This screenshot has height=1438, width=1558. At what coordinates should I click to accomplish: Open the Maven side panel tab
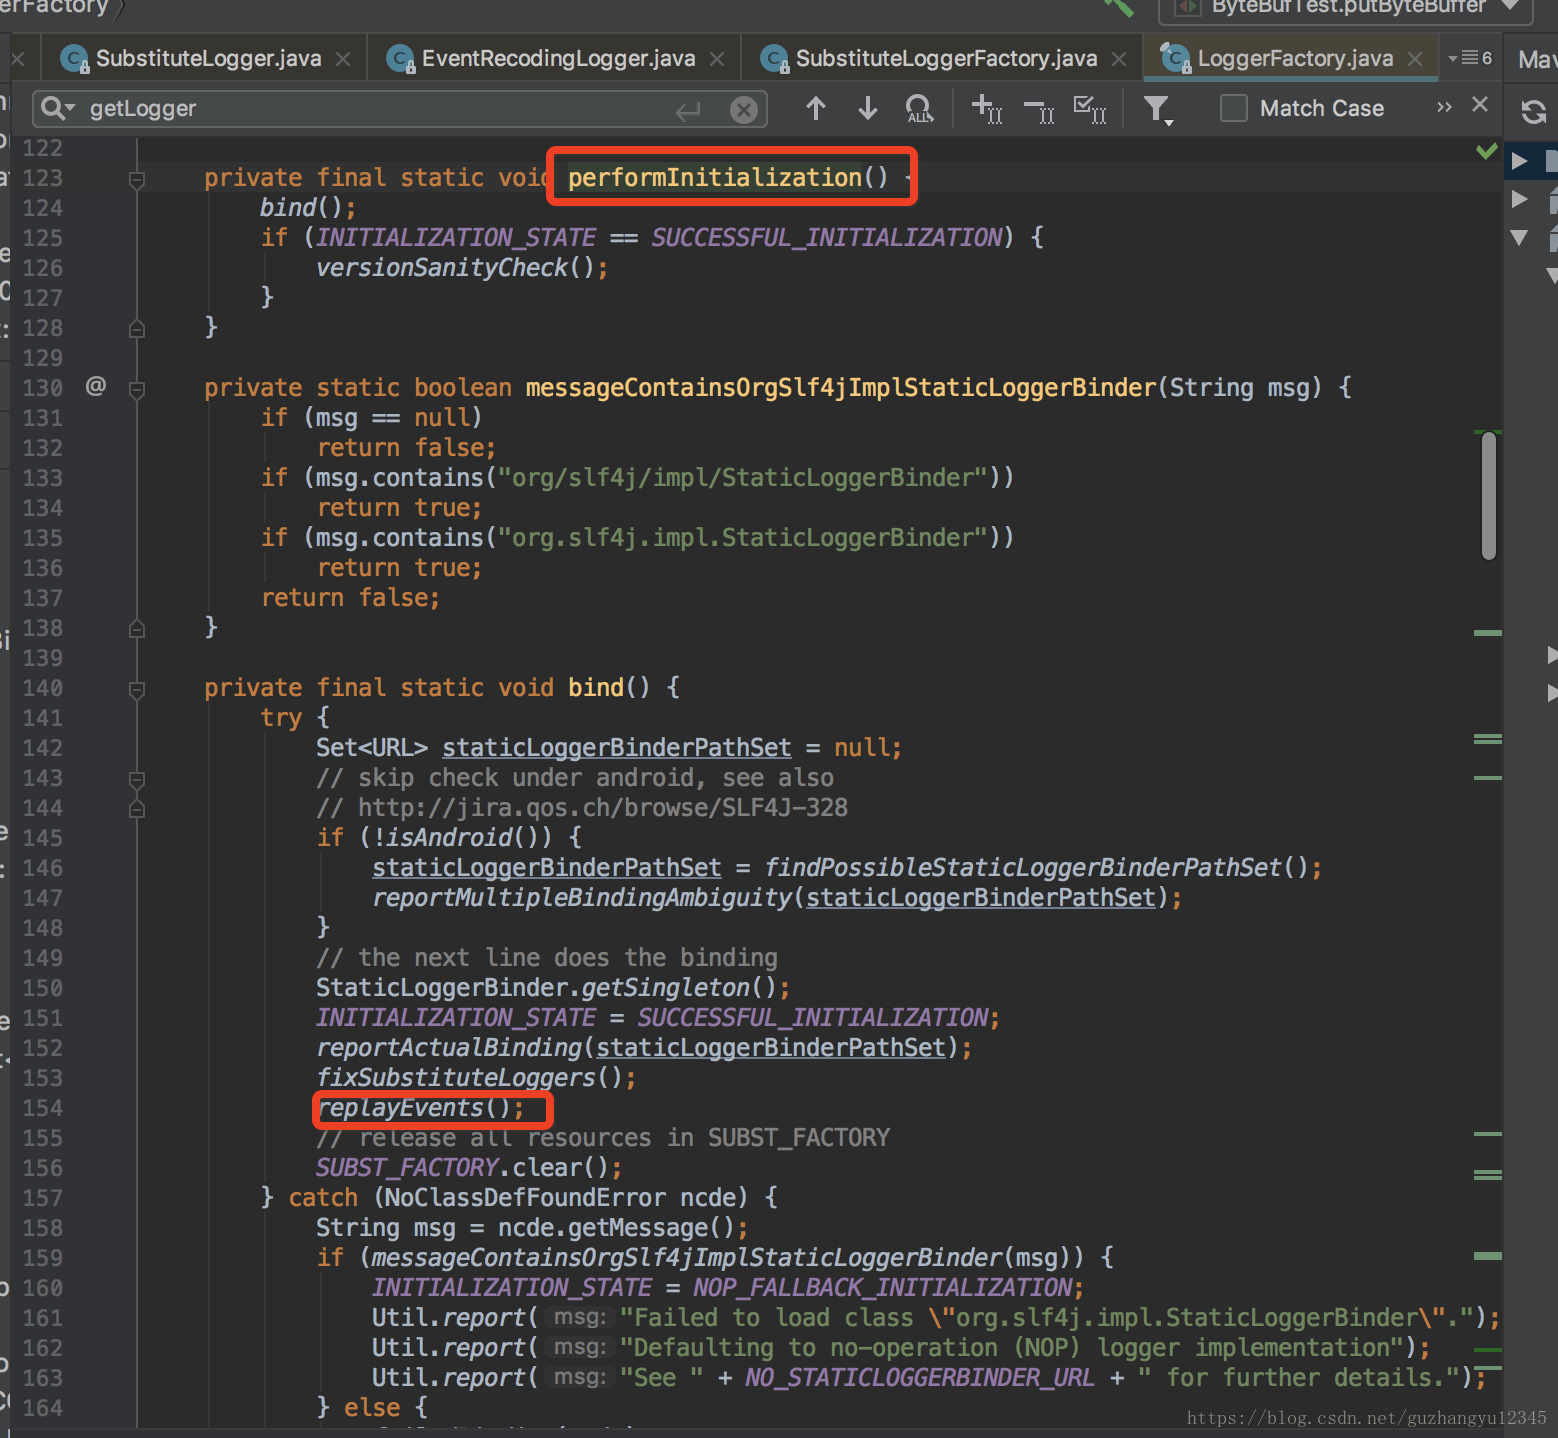pyautogui.click(x=1537, y=59)
